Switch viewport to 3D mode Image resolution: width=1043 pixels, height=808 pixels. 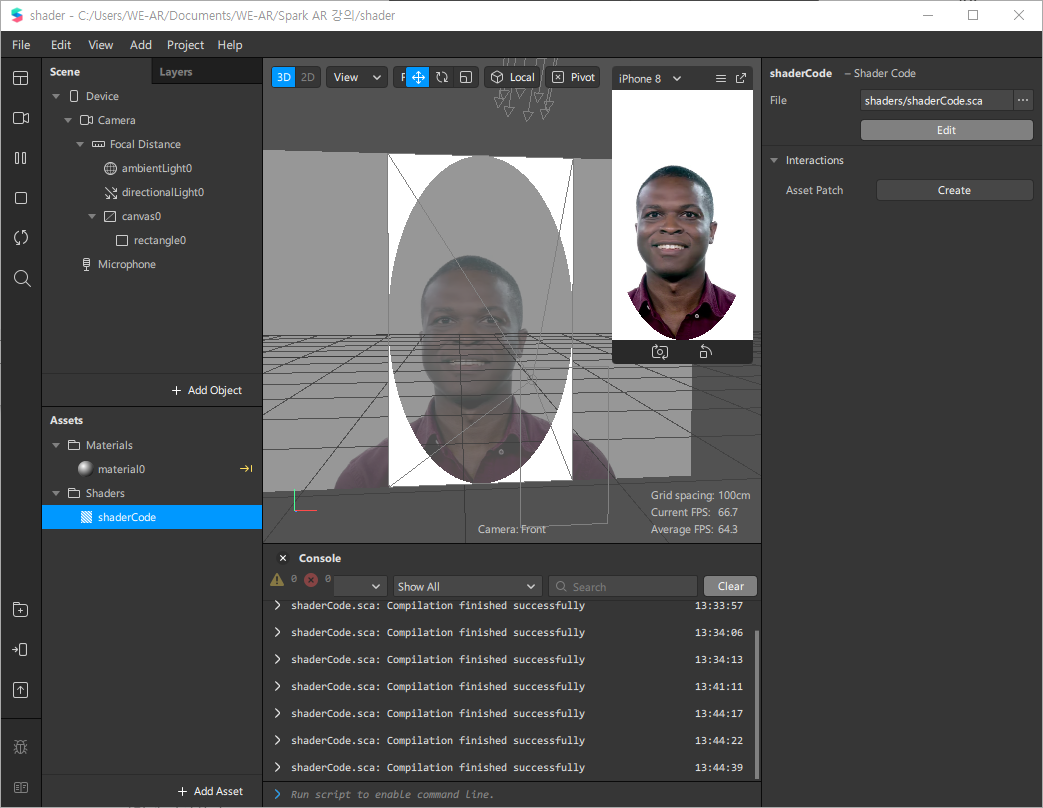click(283, 77)
